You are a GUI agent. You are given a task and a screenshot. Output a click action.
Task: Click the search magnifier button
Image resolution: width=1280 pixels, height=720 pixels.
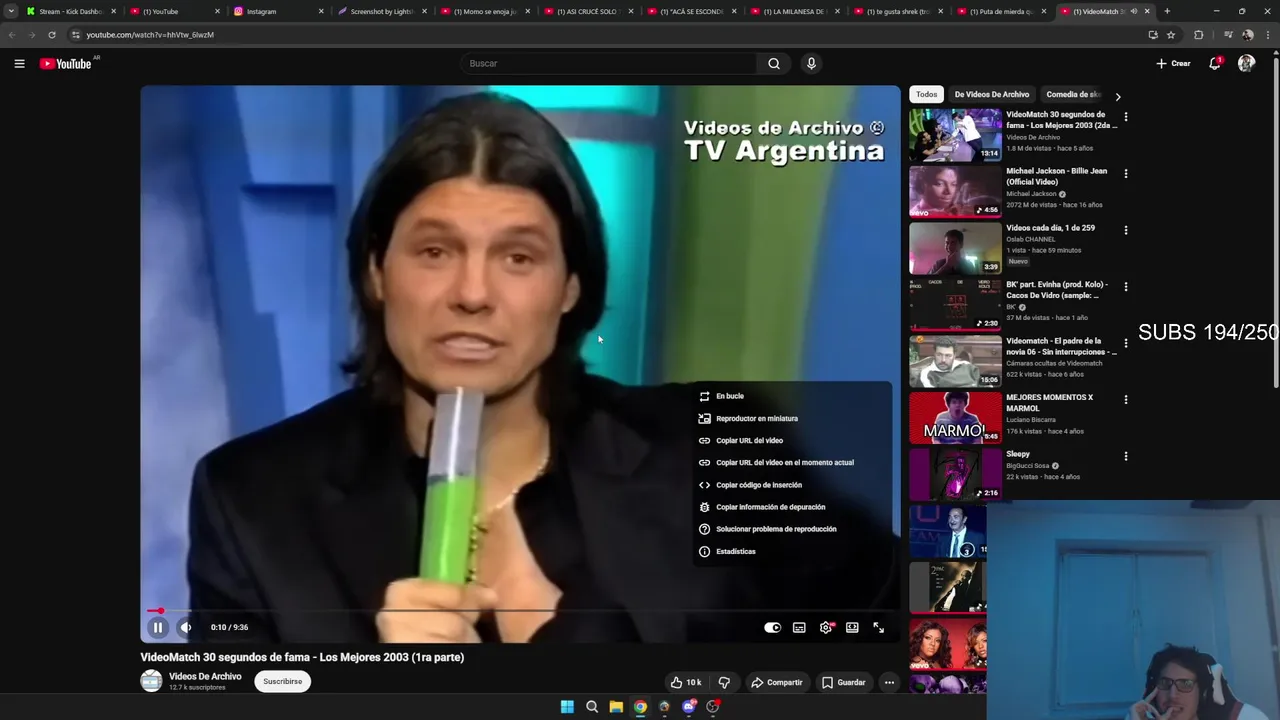[x=774, y=63]
